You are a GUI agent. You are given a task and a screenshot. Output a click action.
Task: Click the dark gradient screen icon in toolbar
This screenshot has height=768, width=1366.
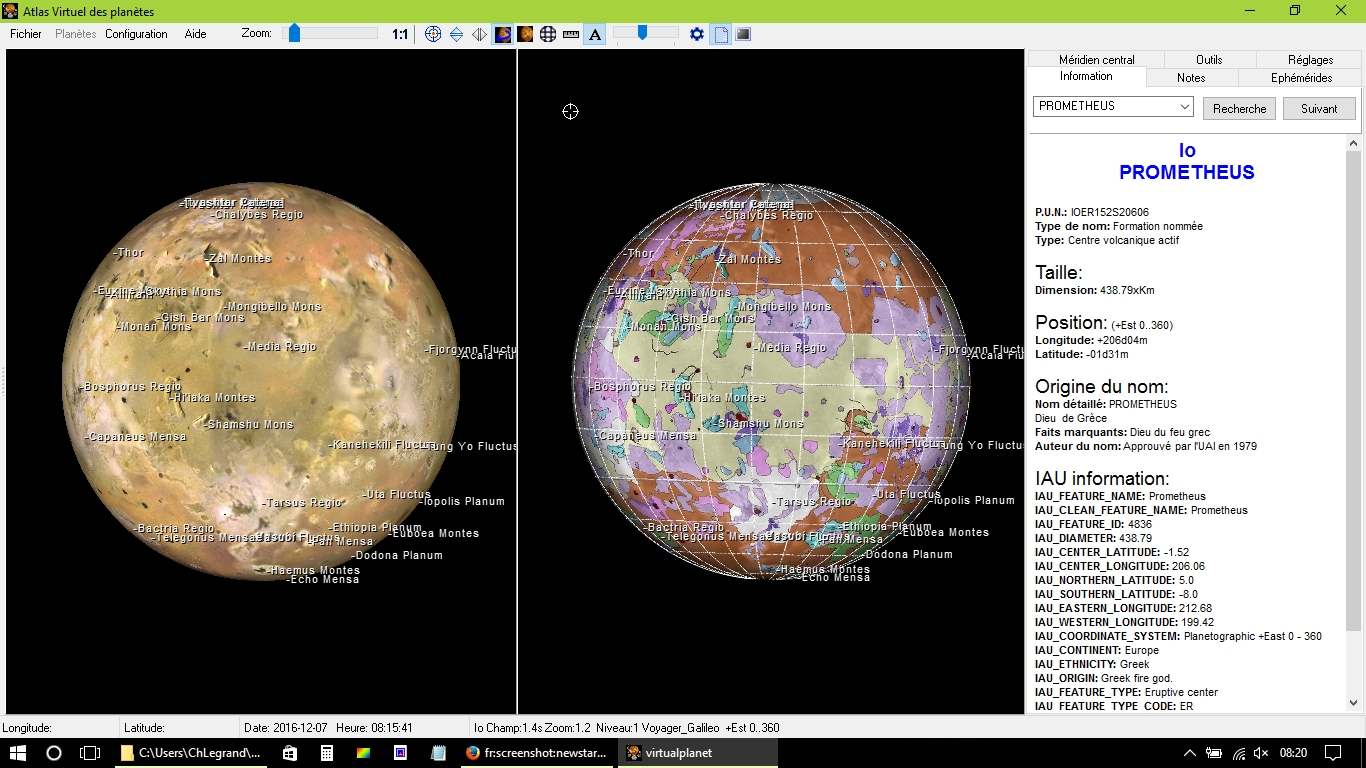743,34
